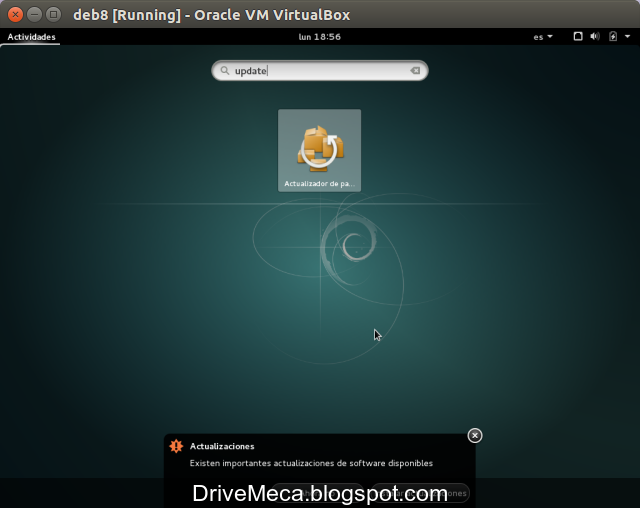Focus the search field containing 'update'

click(x=320, y=71)
